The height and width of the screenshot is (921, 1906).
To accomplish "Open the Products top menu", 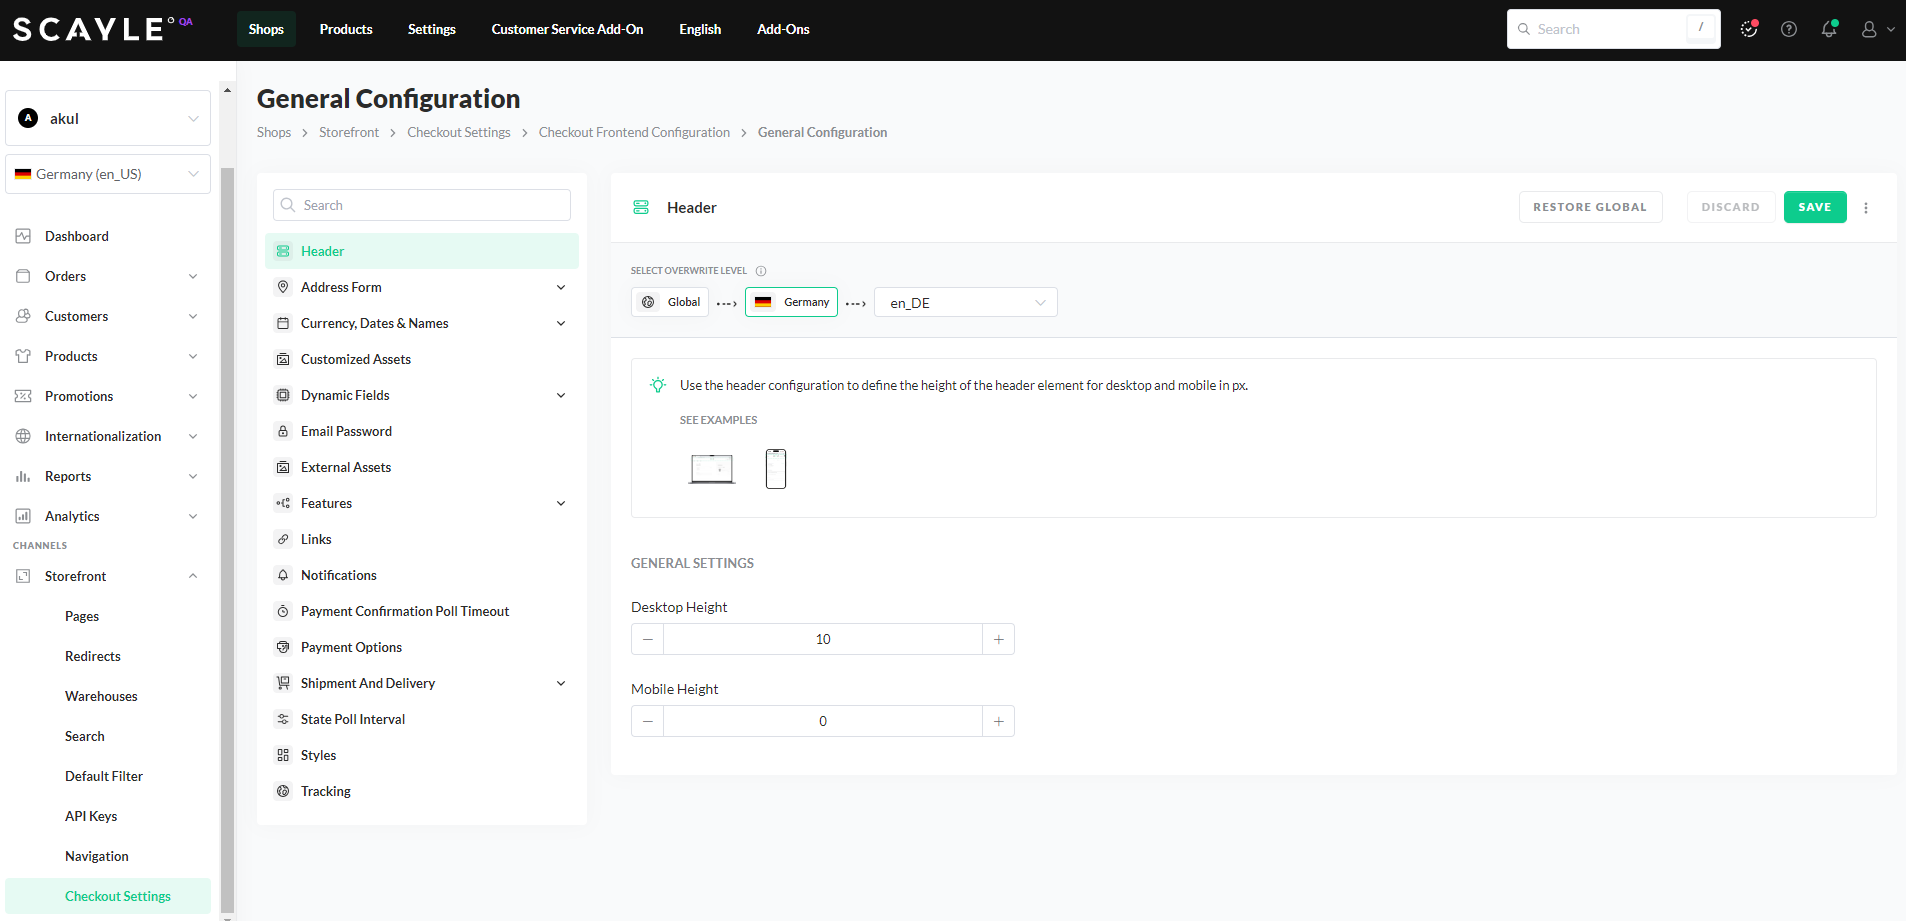I will tap(346, 30).
